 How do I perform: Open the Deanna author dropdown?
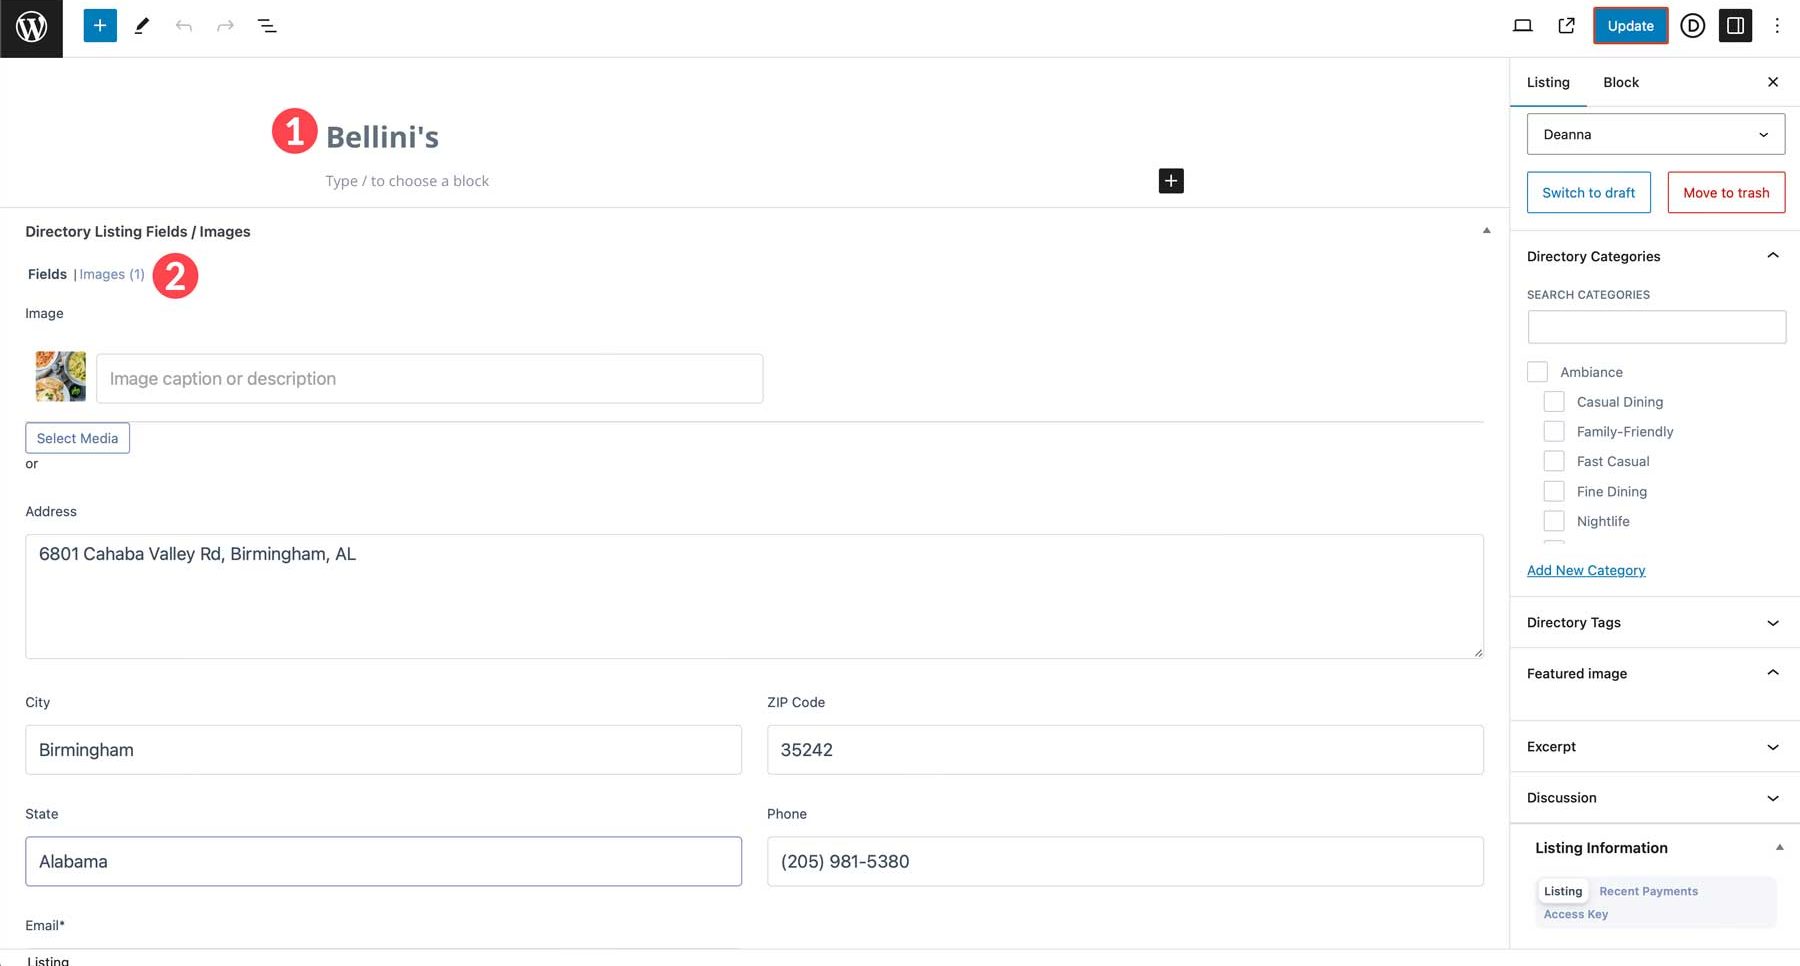(x=1655, y=133)
